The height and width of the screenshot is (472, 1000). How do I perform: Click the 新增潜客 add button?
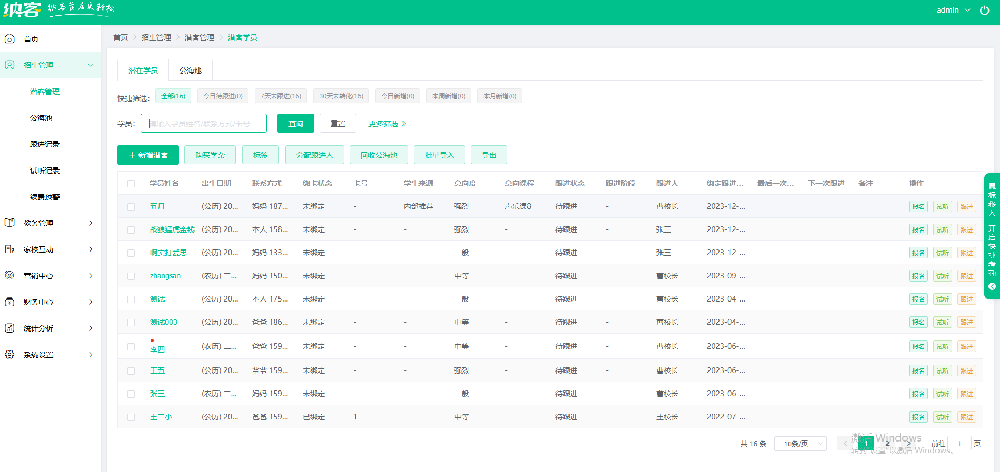tap(148, 155)
